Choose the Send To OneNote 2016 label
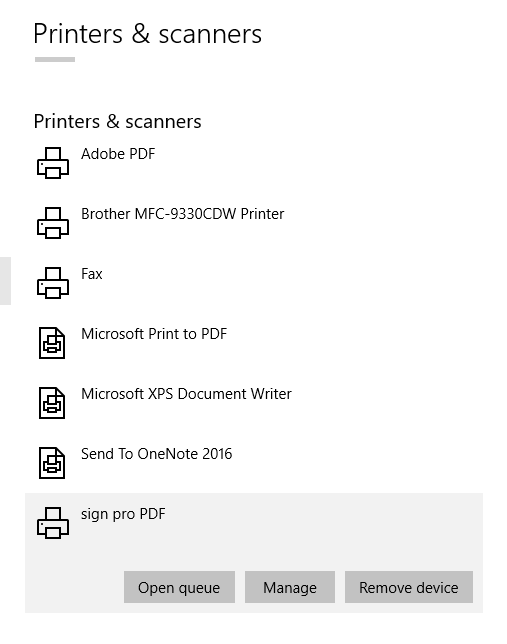 point(157,454)
